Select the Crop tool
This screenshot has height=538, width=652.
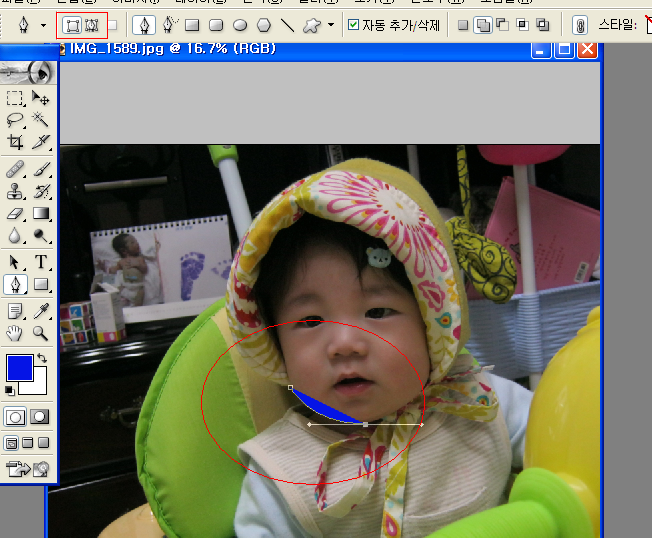[x=15, y=142]
